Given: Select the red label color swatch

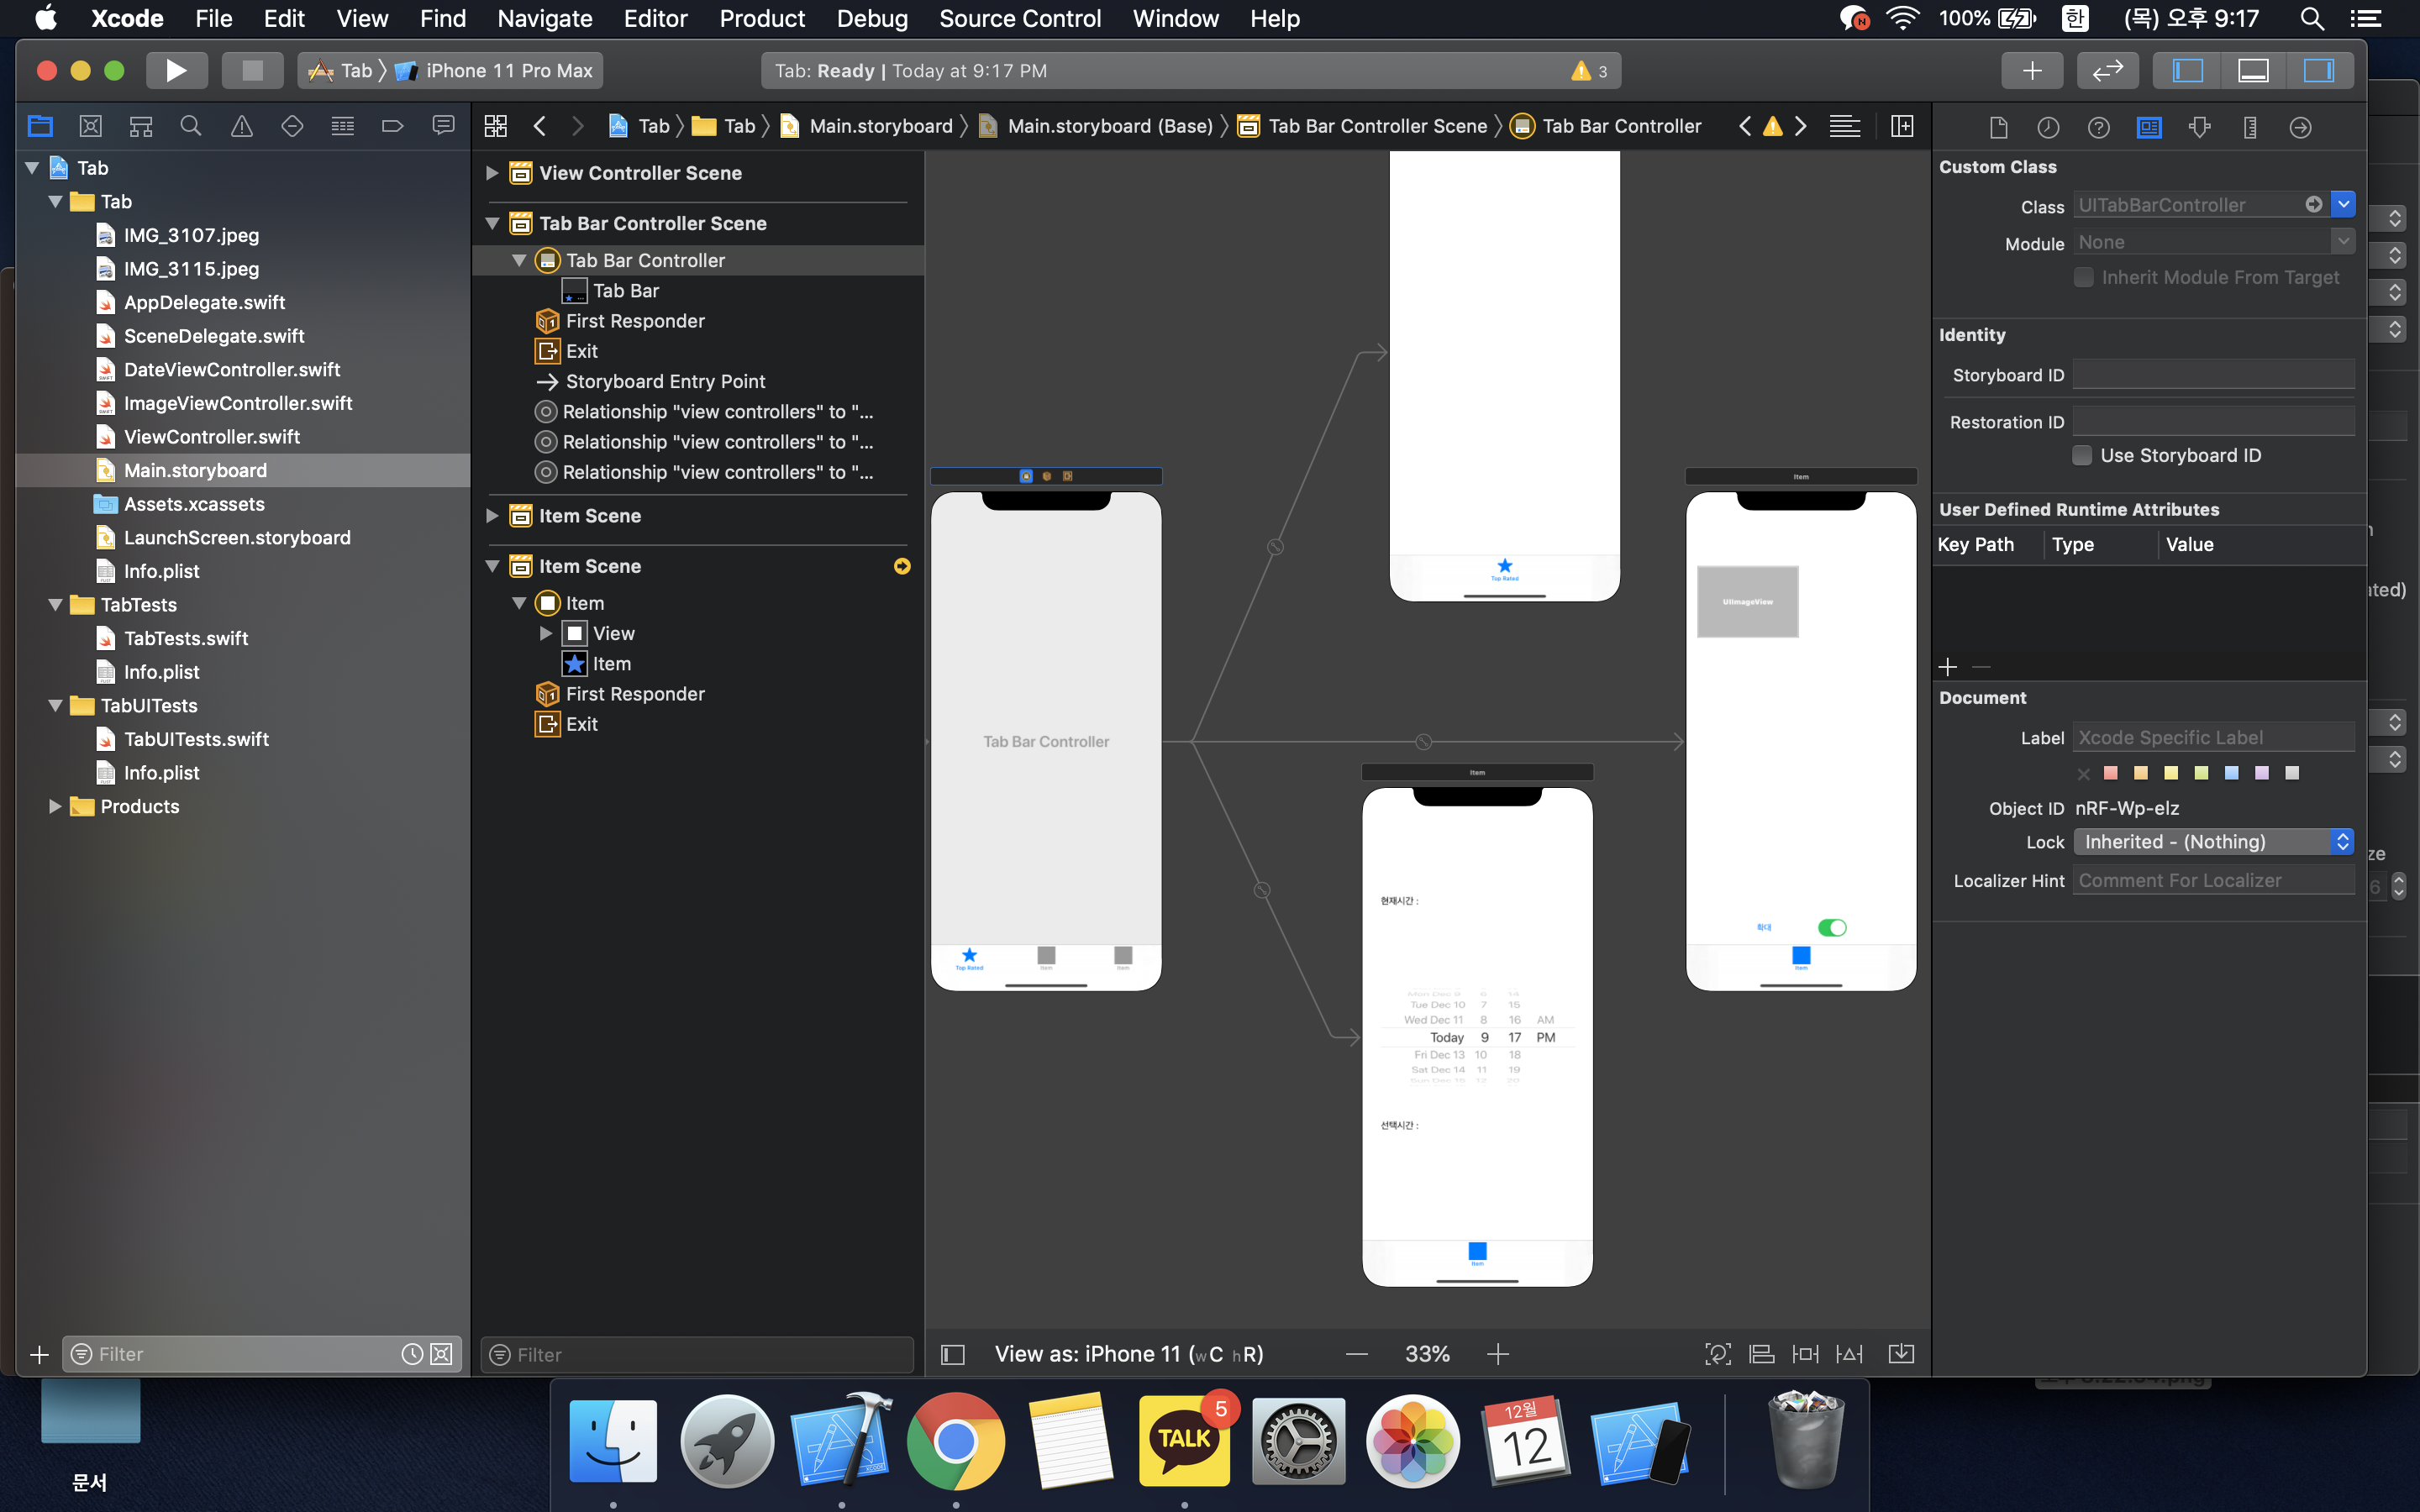Looking at the screenshot, I should [2111, 773].
